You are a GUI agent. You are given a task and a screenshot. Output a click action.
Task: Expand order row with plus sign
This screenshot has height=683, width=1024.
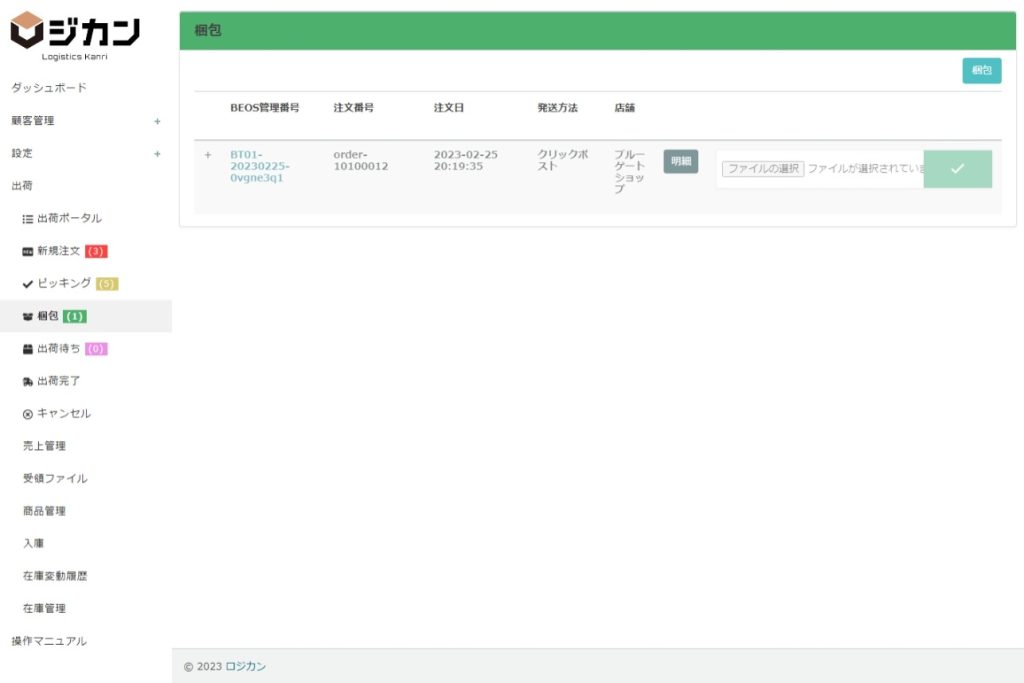(208, 155)
